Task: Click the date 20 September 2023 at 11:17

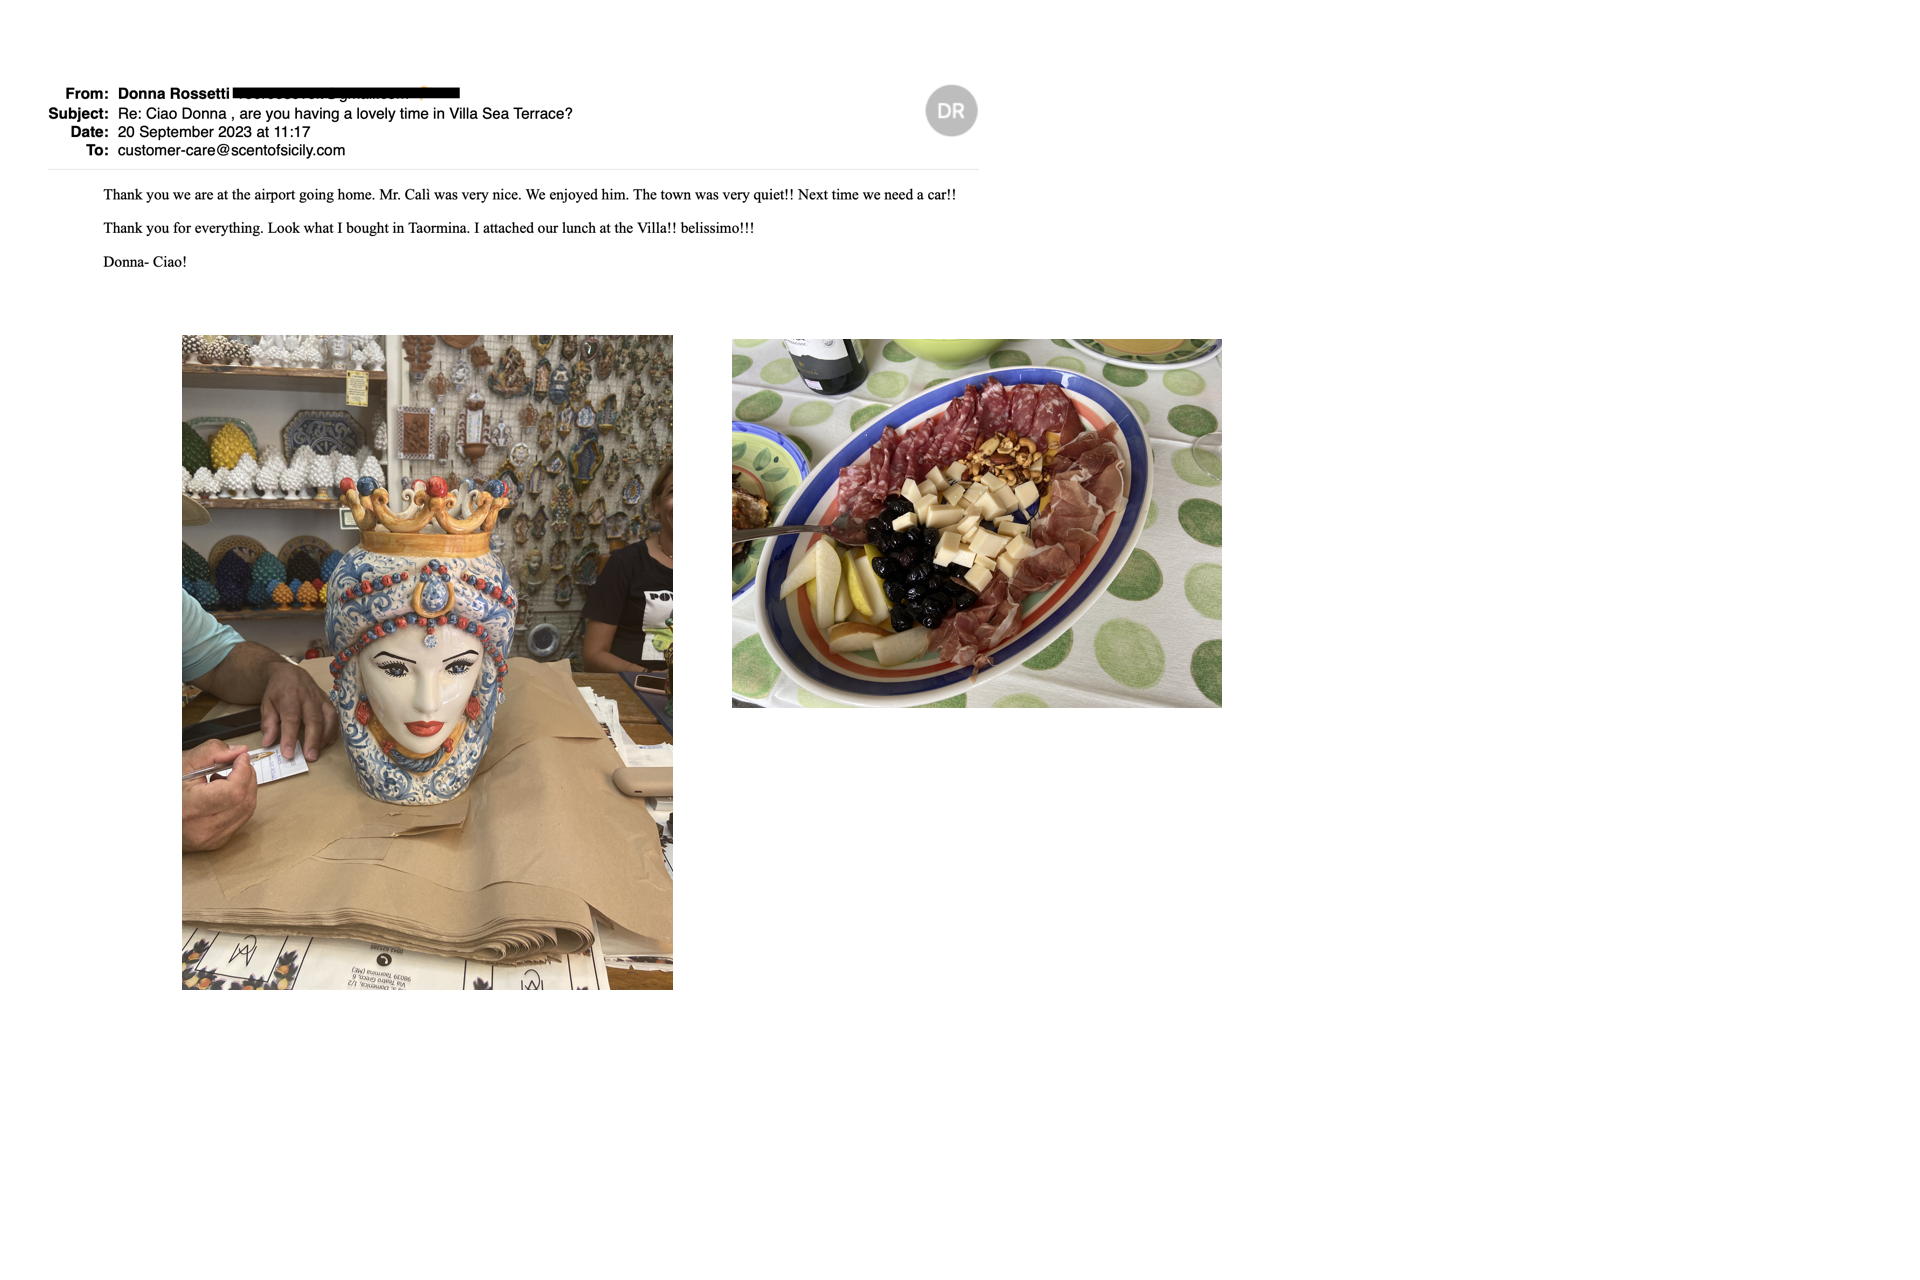Action: (x=214, y=132)
